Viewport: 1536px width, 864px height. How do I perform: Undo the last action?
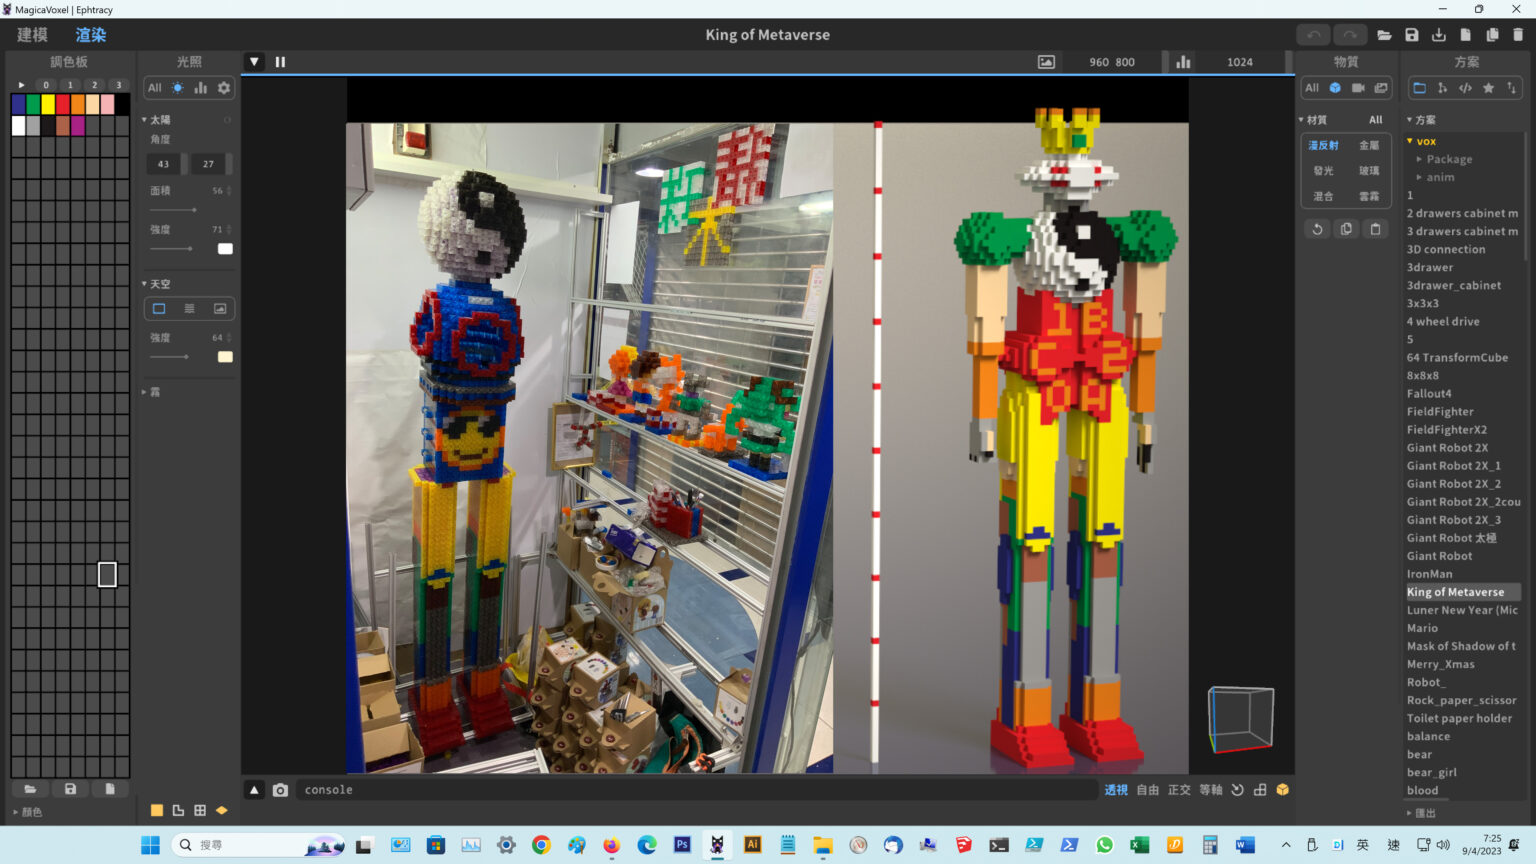click(1314, 35)
